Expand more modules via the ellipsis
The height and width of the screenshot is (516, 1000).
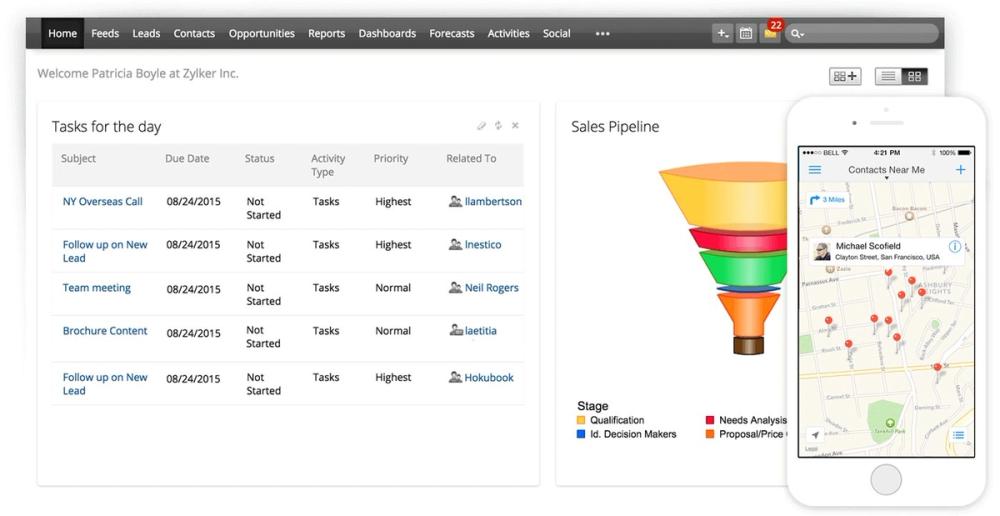[x=603, y=34]
